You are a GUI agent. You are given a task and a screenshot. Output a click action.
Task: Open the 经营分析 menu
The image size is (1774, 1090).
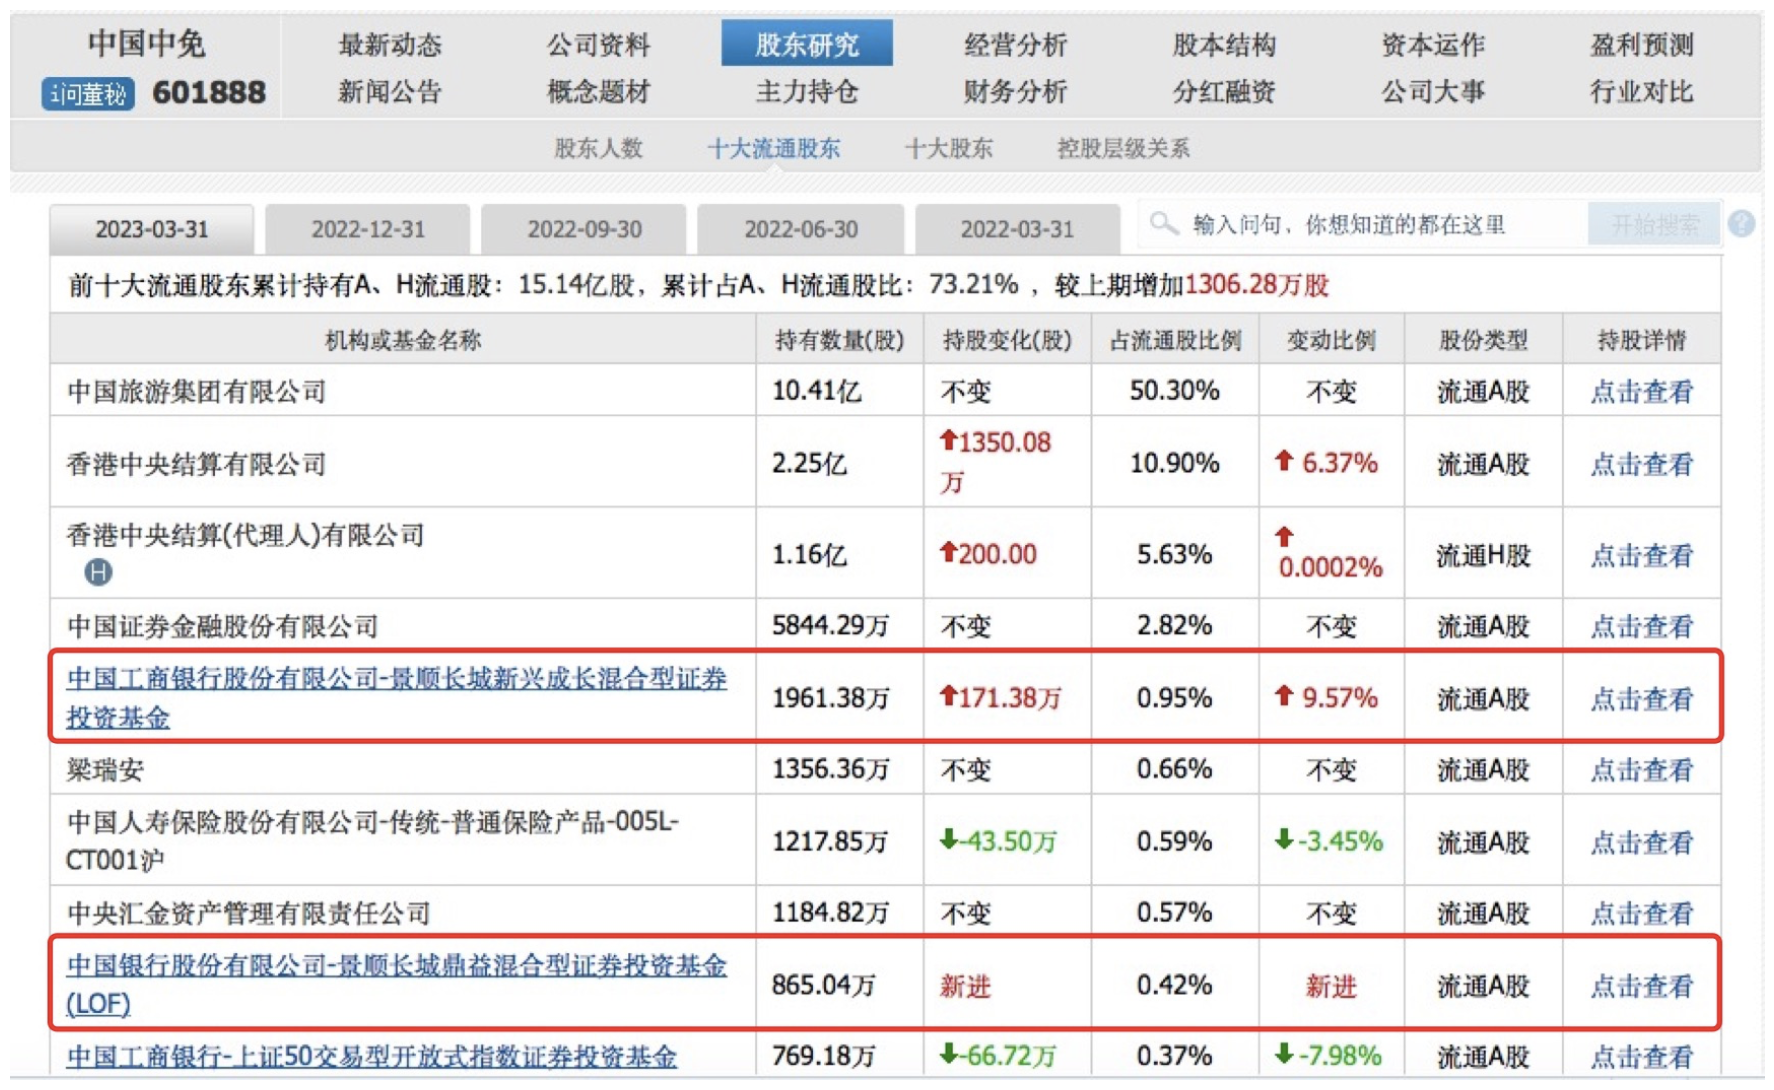[1015, 44]
